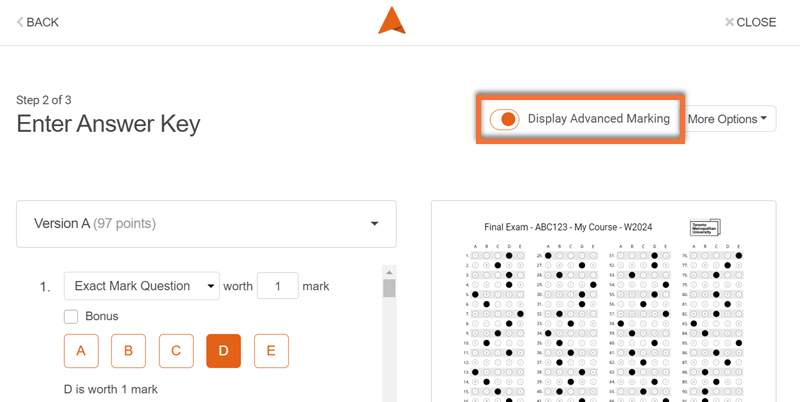Click the CLOSE text link

tap(756, 22)
